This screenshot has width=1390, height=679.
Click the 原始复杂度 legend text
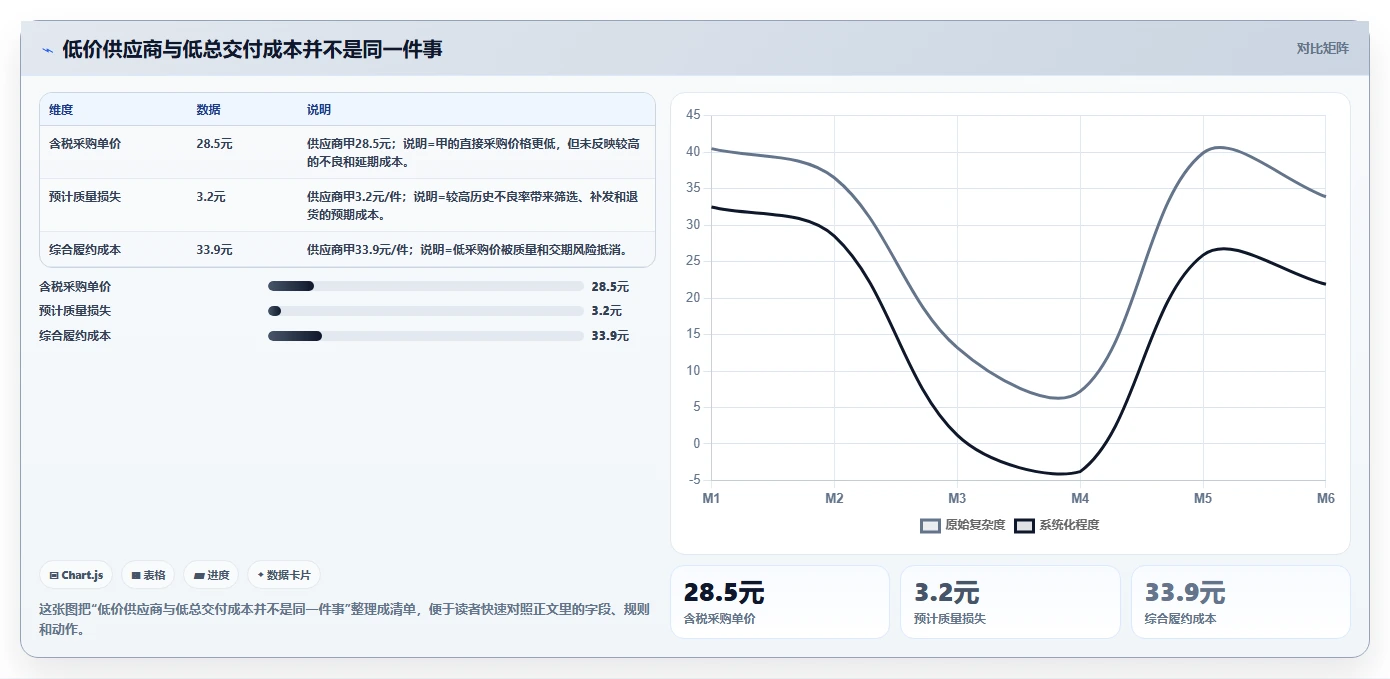[975, 525]
